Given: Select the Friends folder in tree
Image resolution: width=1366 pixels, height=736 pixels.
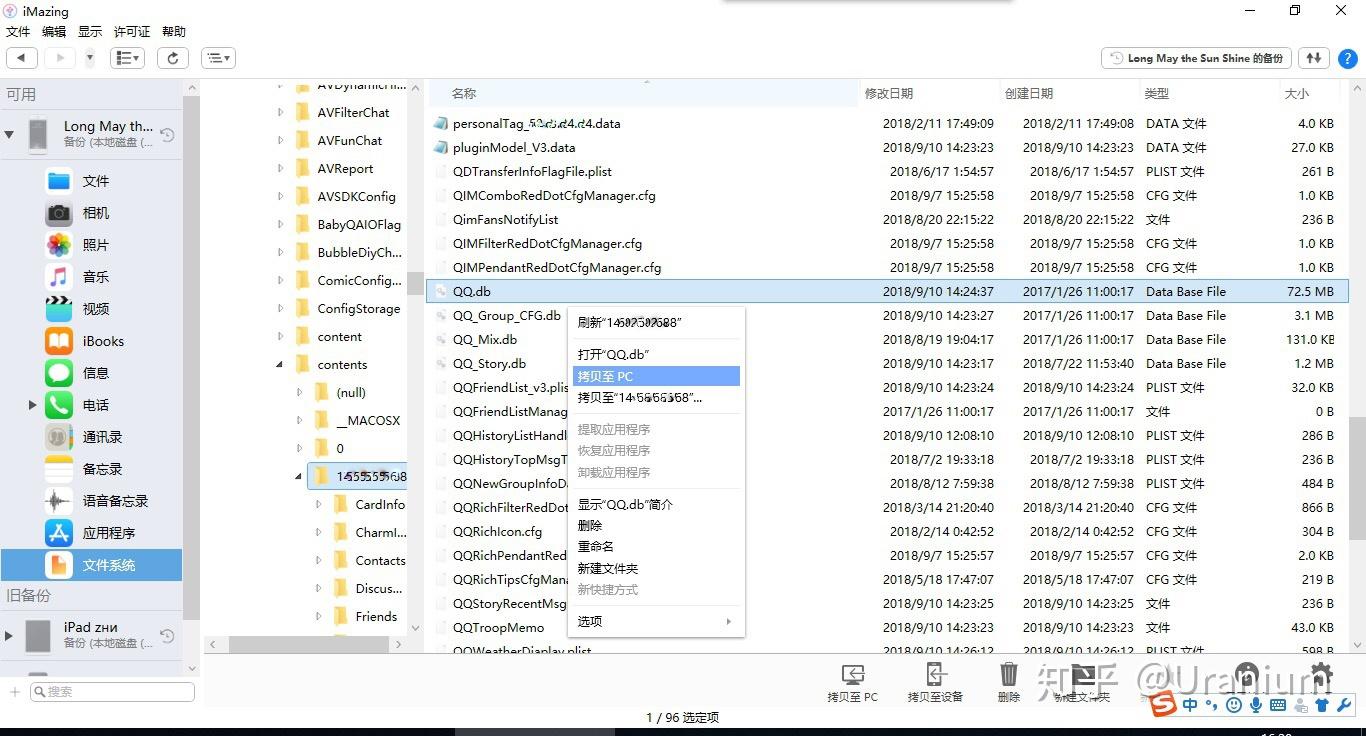Looking at the screenshot, I should coord(376,617).
